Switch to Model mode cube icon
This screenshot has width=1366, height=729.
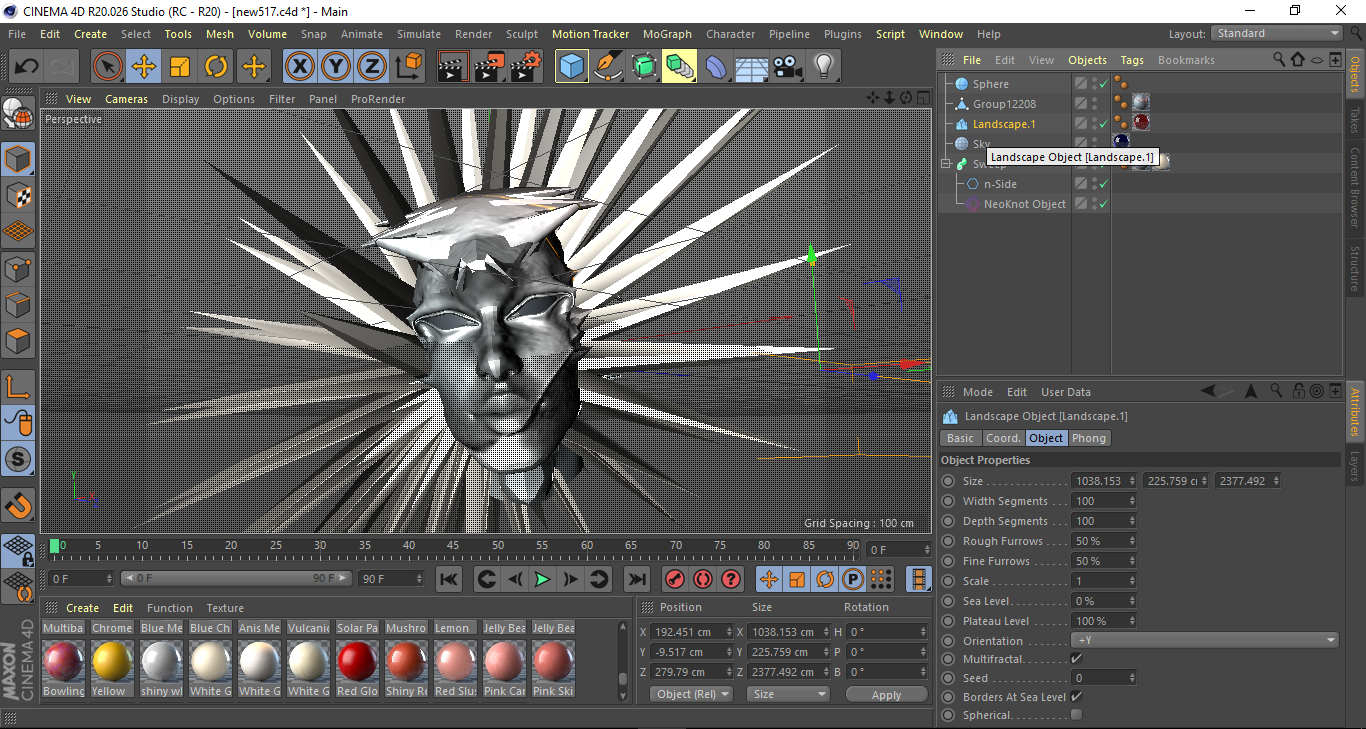coord(18,159)
